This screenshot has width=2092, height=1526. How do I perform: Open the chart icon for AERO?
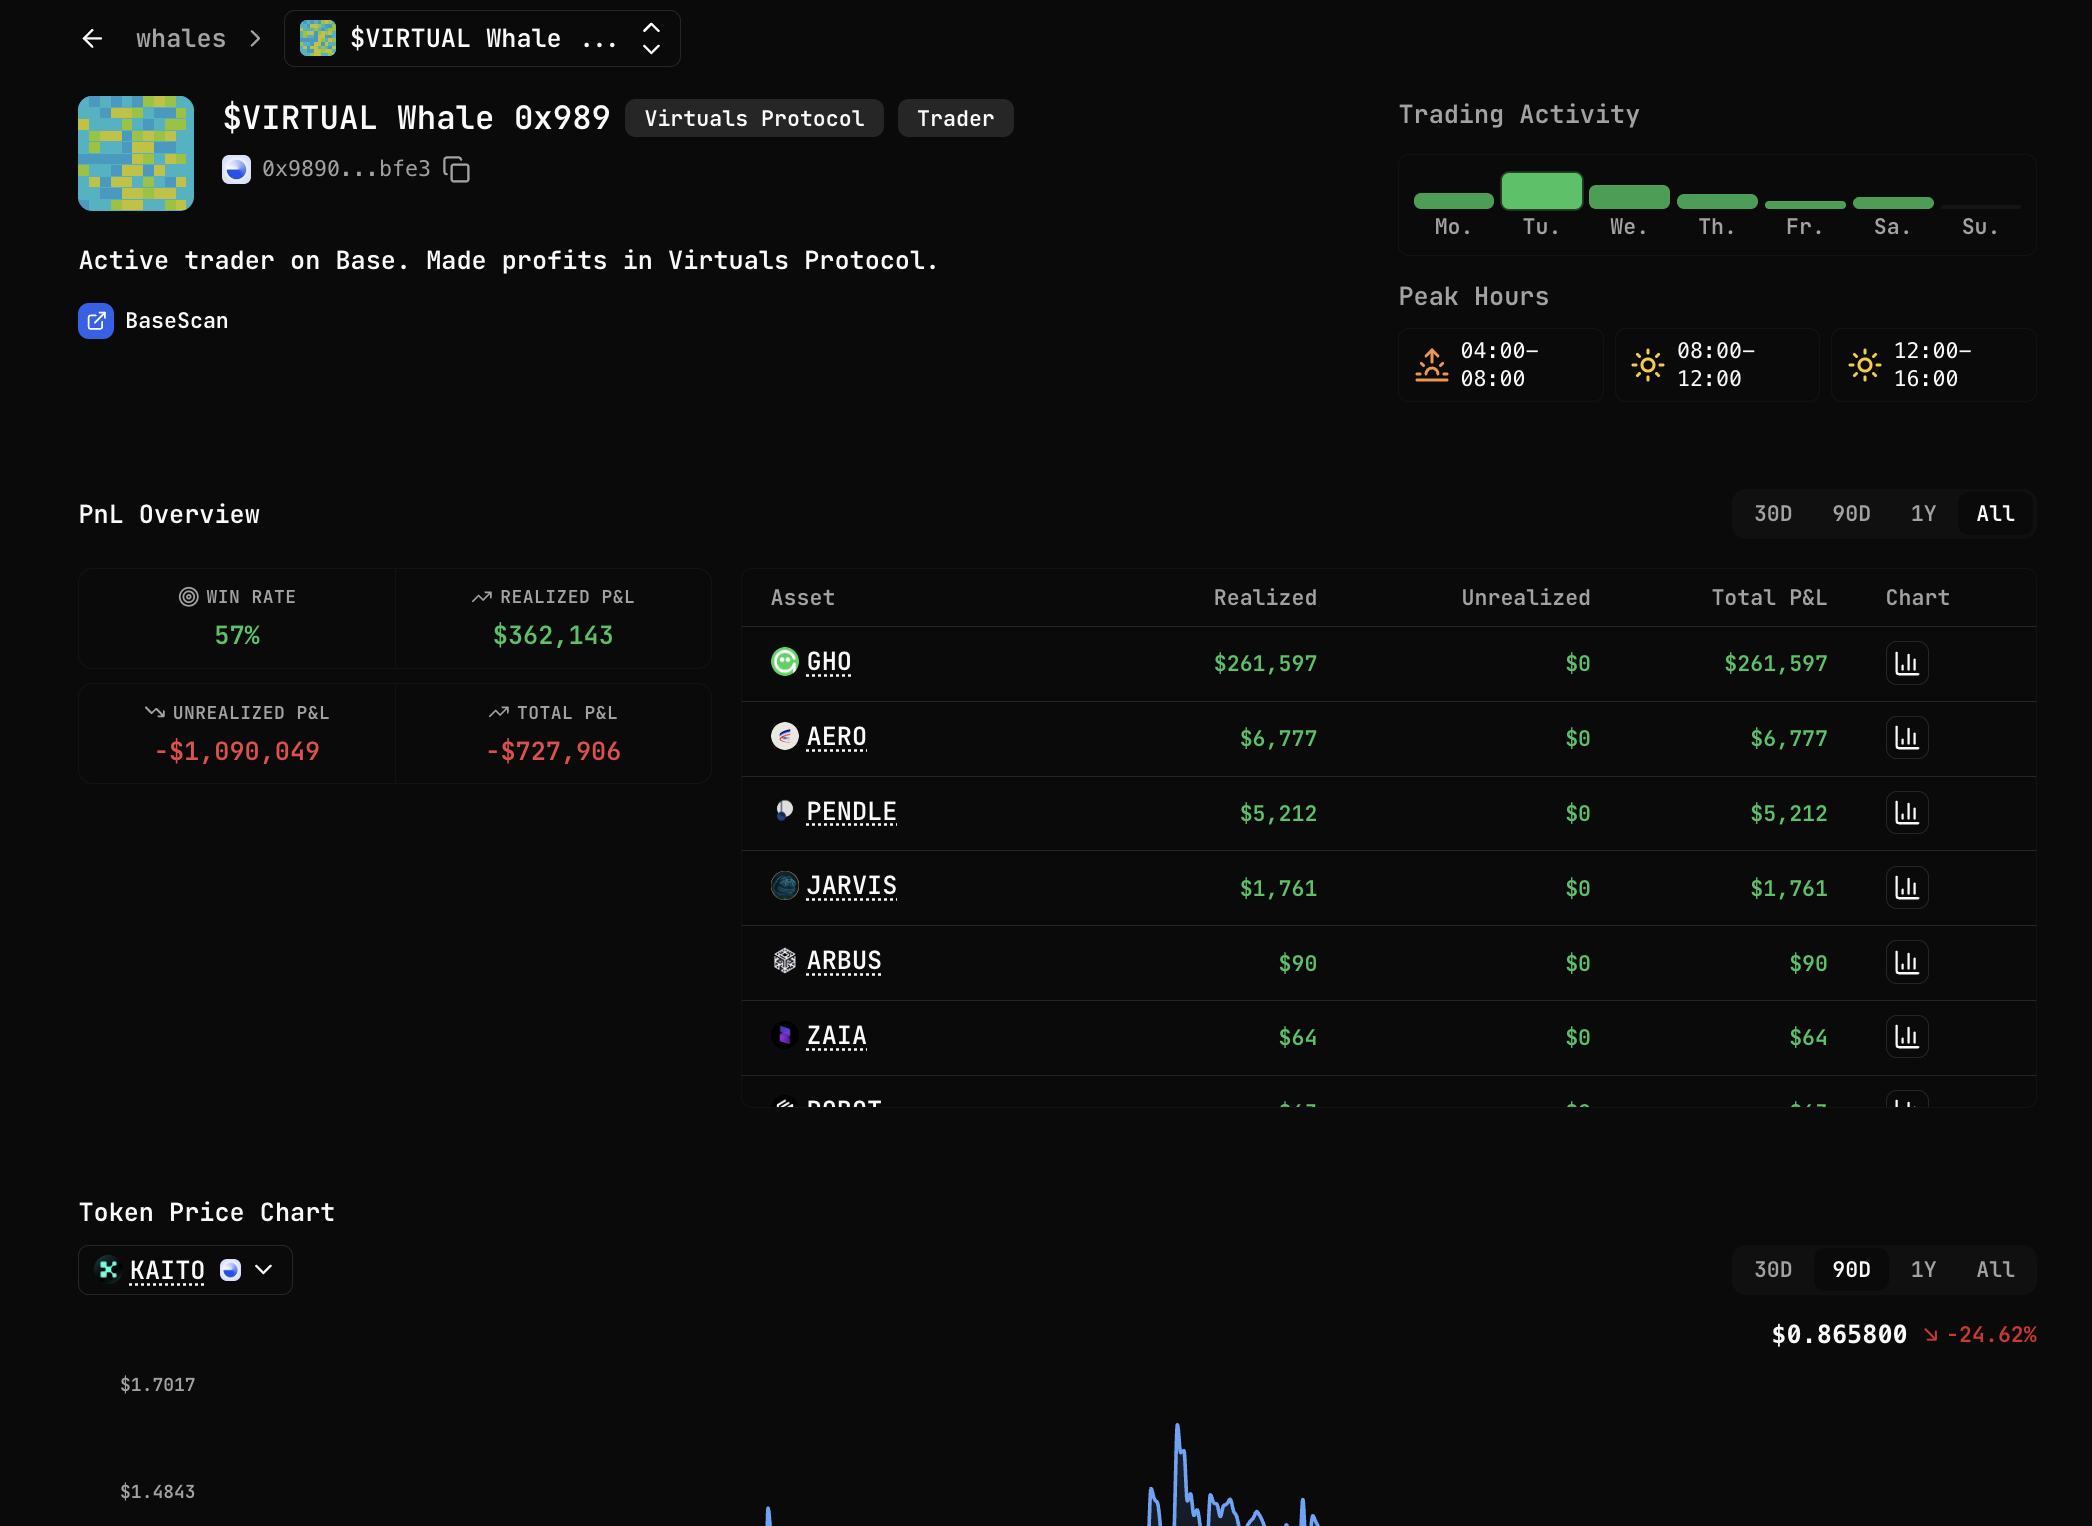click(x=1906, y=738)
